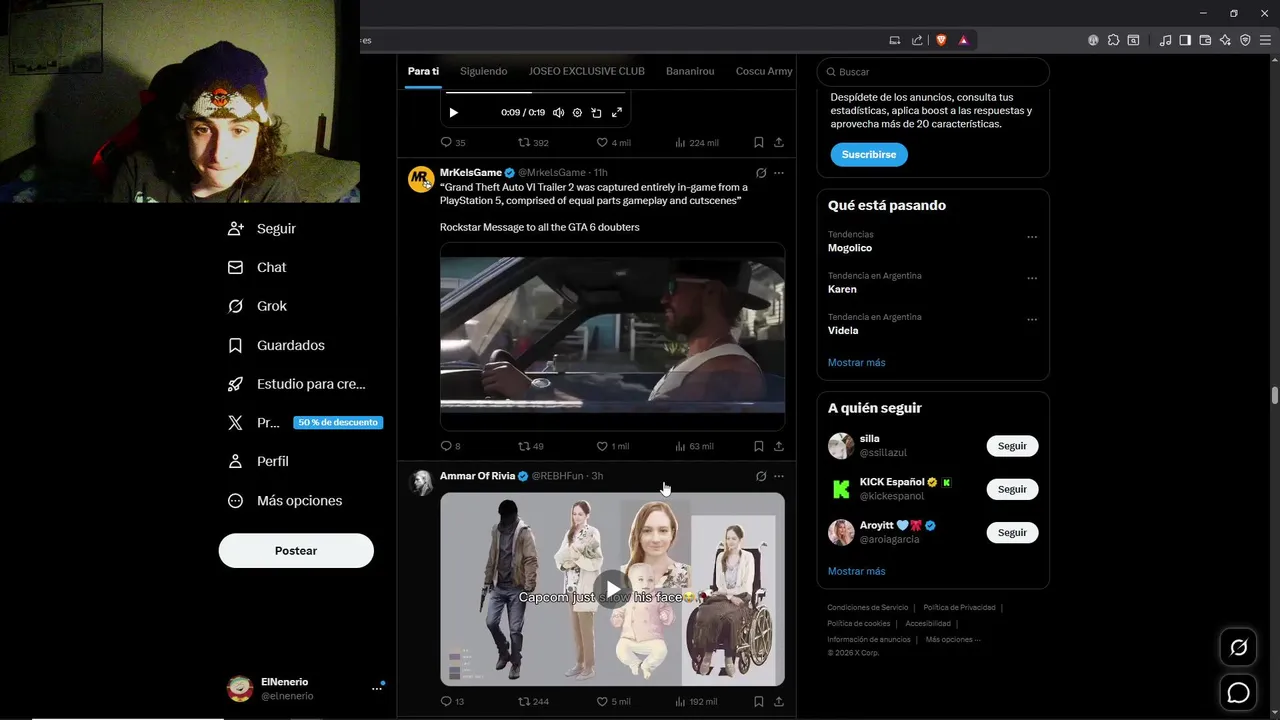Screen dimensions: 1280x720
Task: Repost the Ammar post with 244 reposts
Action: click(533, 701)
